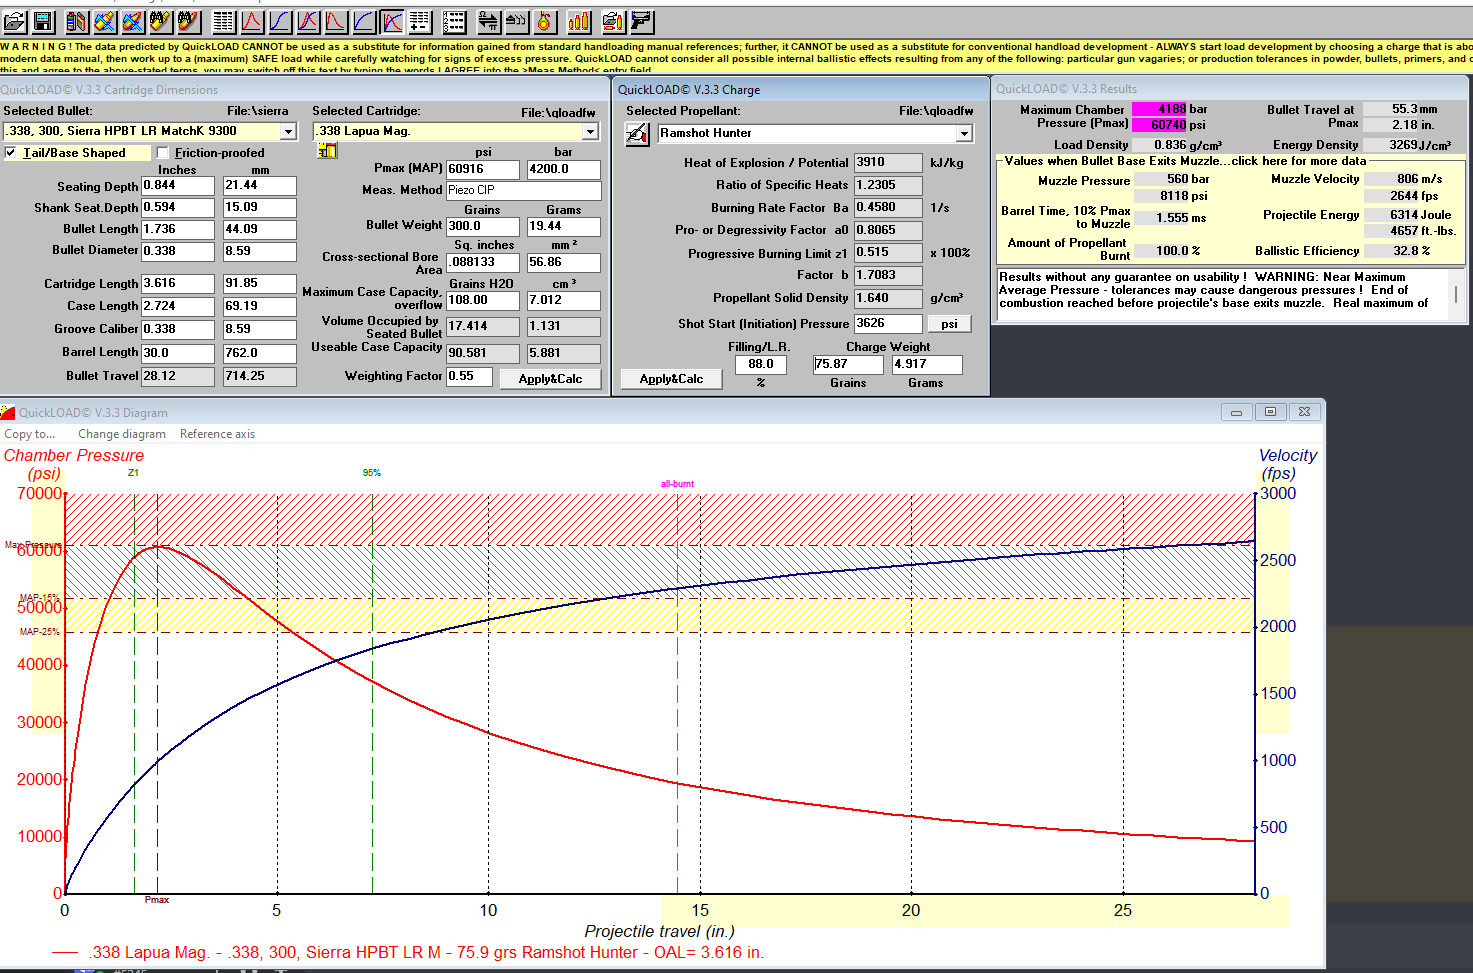Select the symmetric red pressure peak diagram icon
This screenshot has height=973, width=1473.
pyautogui.click(x=250, y=21)
